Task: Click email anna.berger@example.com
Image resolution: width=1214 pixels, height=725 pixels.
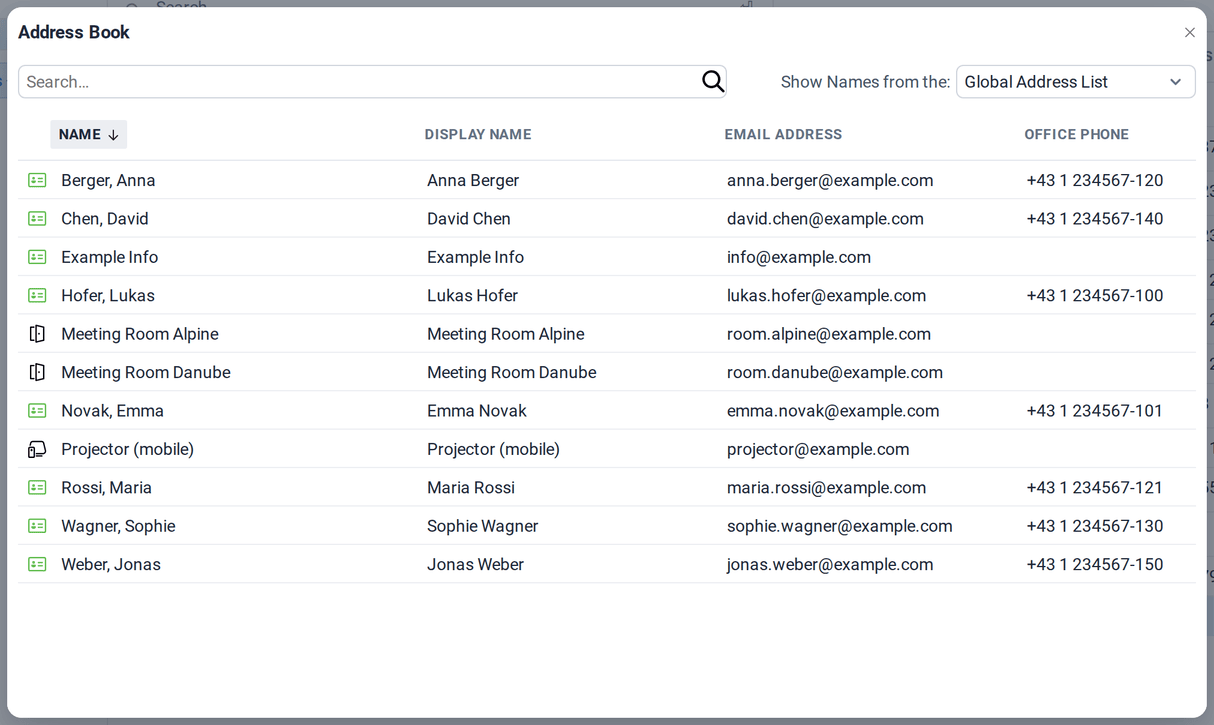Action: (x=830, y=181)
